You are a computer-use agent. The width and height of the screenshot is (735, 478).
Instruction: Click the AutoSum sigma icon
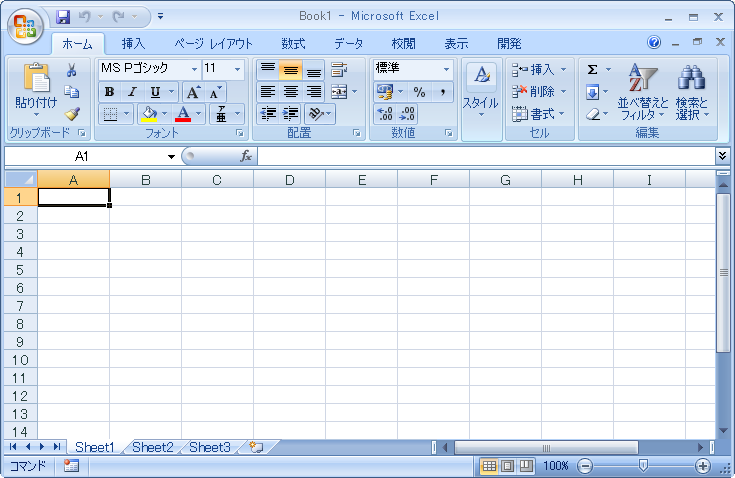tap(592, 70)
